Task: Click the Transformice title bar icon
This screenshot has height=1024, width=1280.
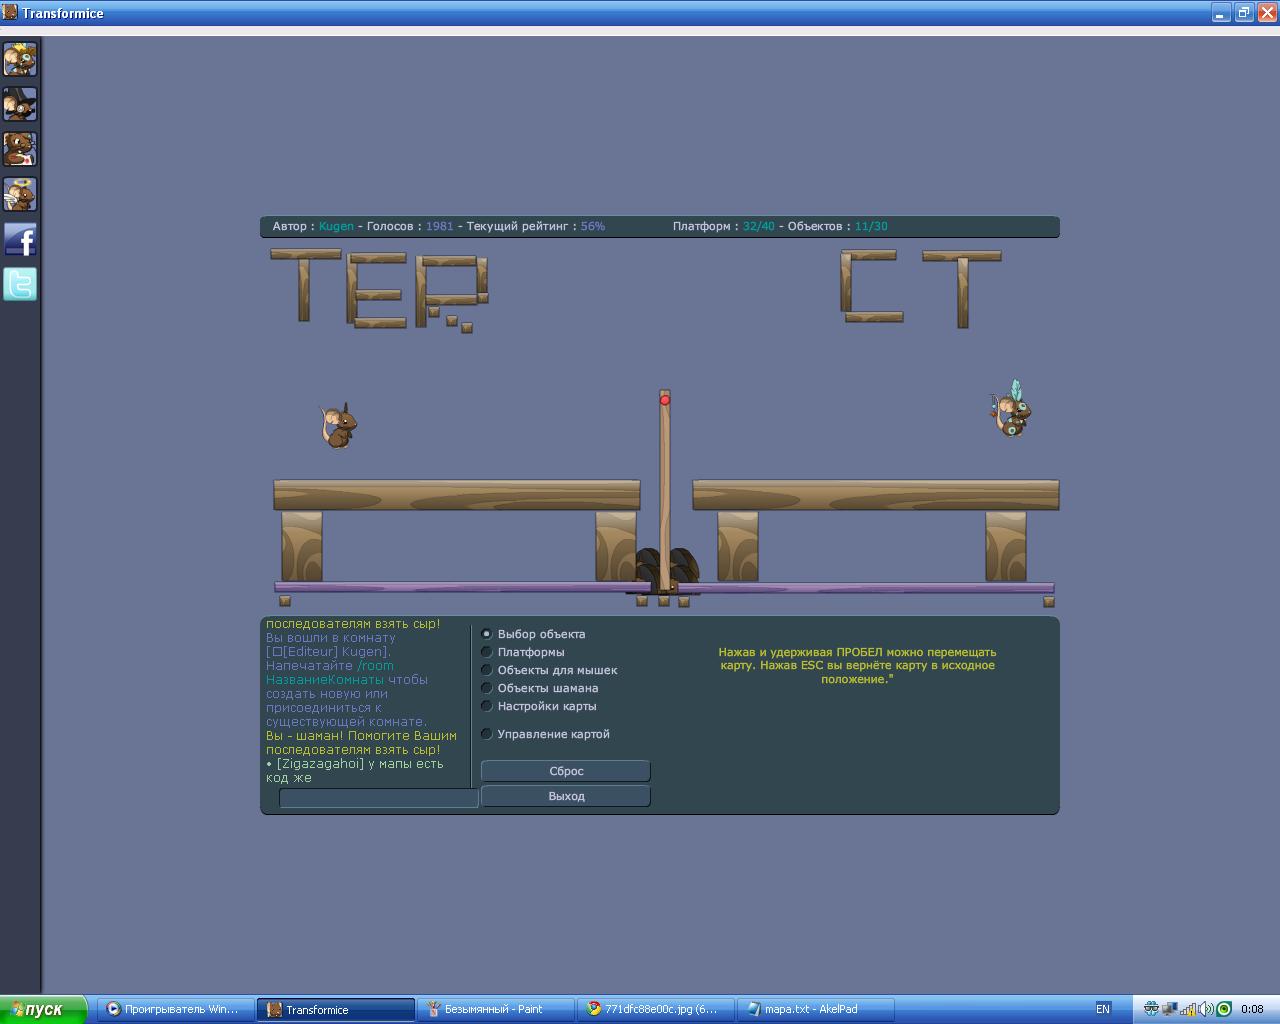Action: coord(10,12)
